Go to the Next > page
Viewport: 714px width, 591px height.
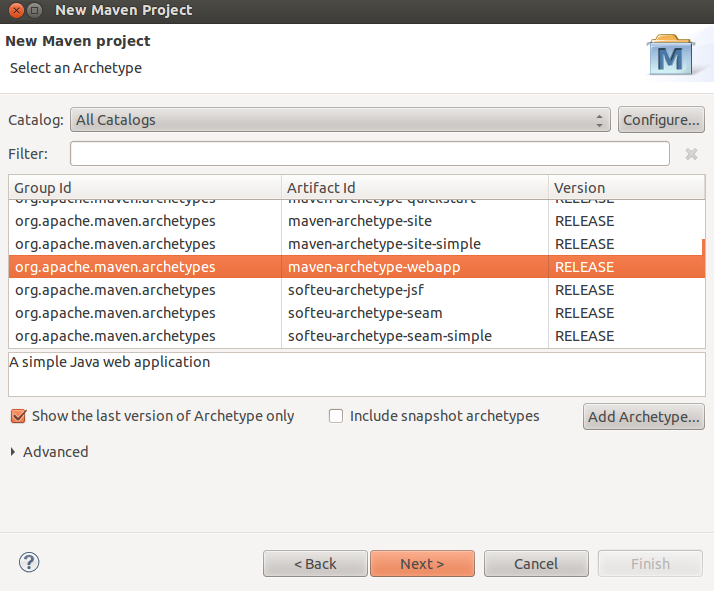422,564
